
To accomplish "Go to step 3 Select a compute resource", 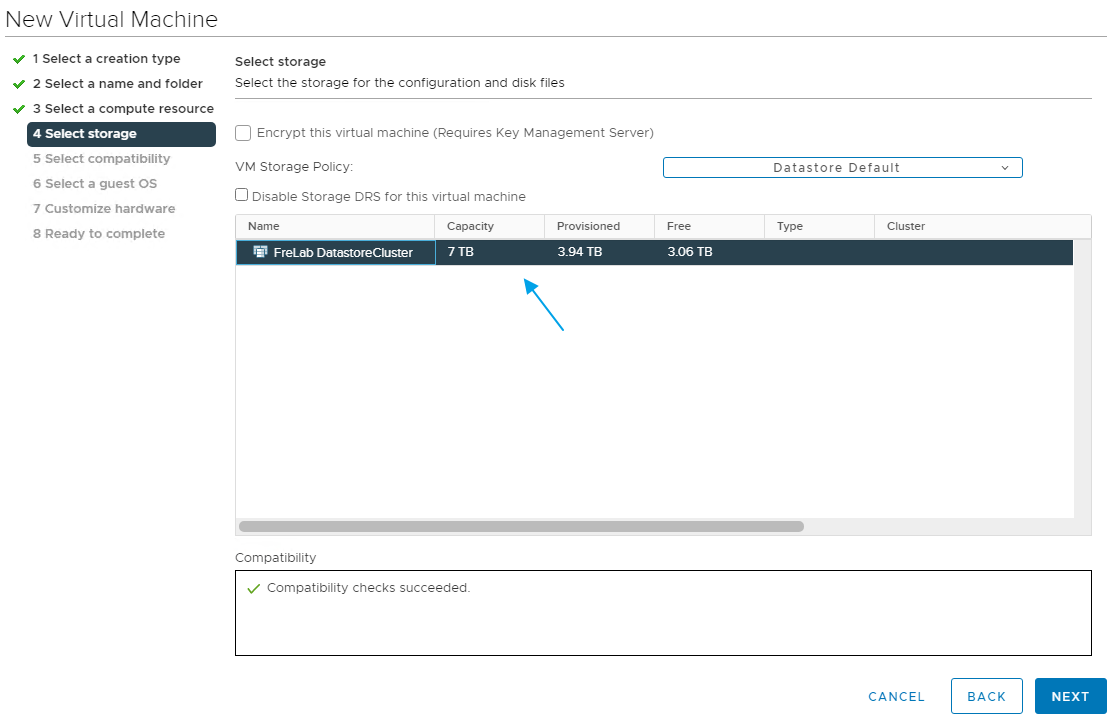I will tap(123, 109).
